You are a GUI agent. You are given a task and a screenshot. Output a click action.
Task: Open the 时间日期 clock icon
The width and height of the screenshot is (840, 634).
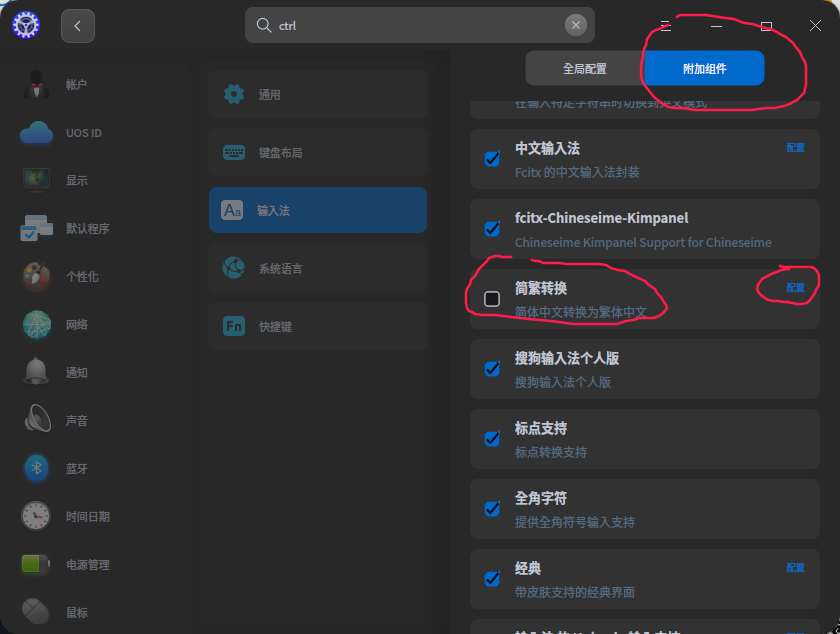click(36, 516)
